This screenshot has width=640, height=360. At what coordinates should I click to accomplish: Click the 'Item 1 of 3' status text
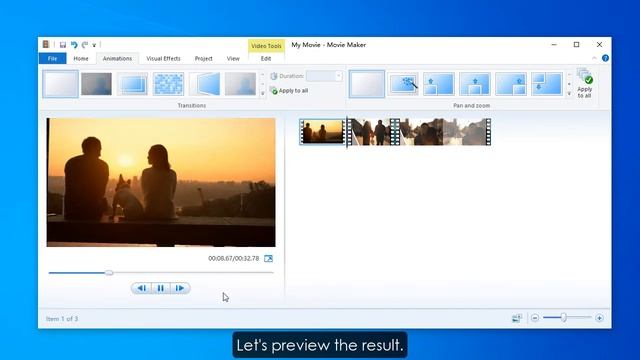tap(62, 319)
